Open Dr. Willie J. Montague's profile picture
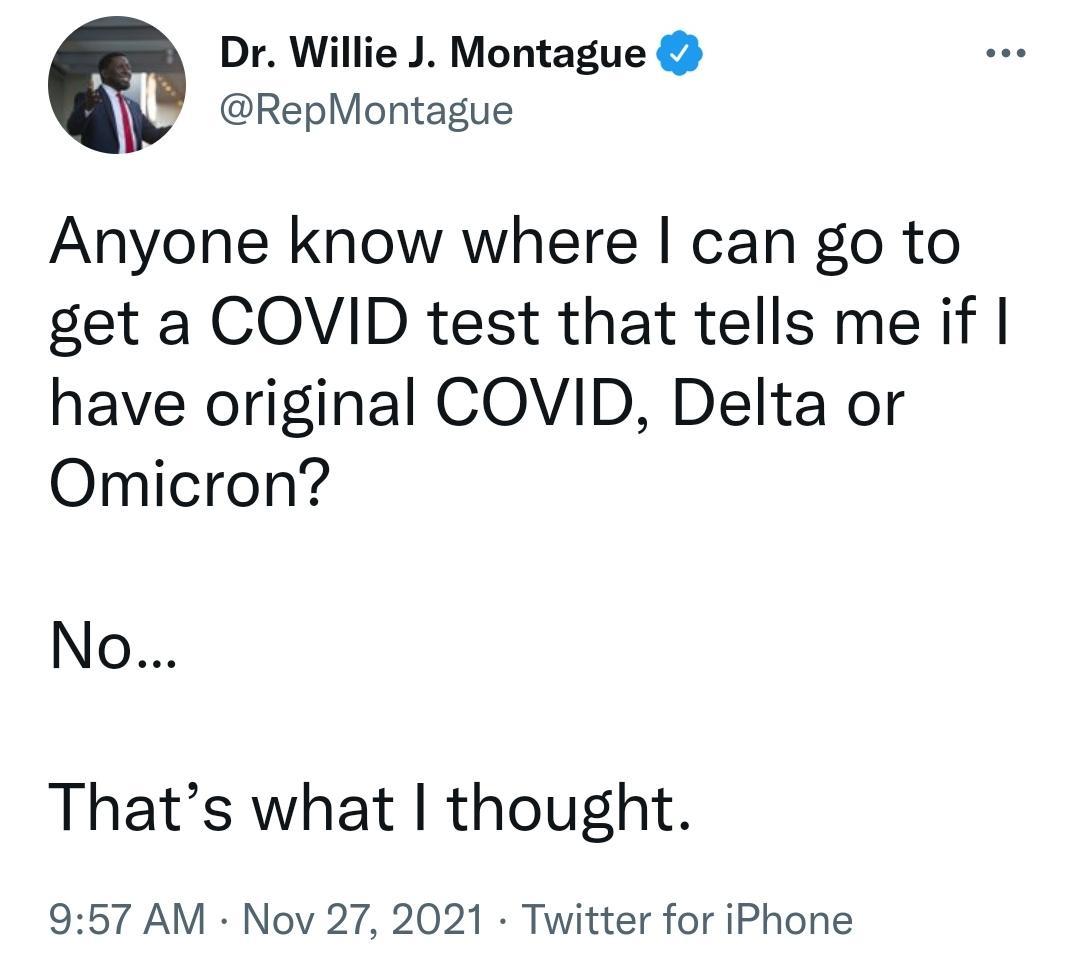The height and width of the screenshot is (955, 1080). pyautogui.click(x=116, y=85)
